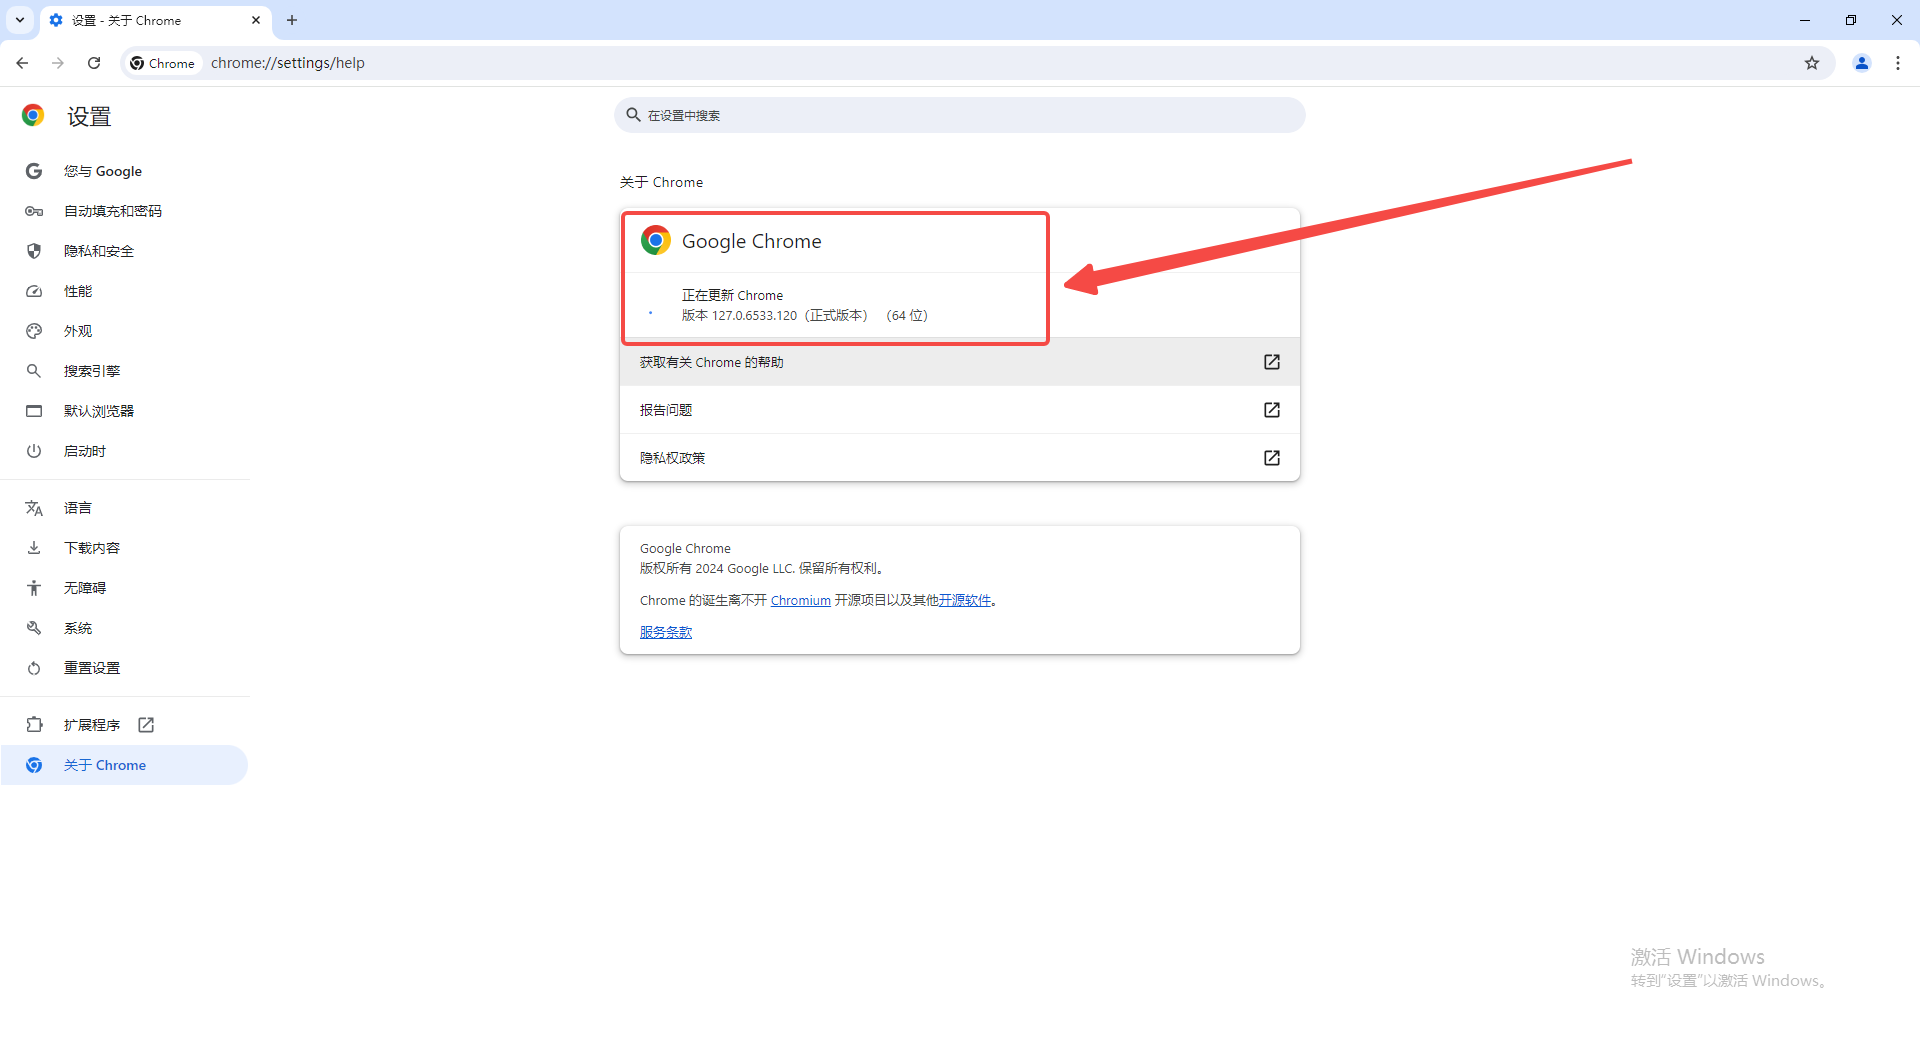The image size is (1920, 1040).
Task: Open 获取有关 Chrome 的帮助 row
Action: point(960,362)
